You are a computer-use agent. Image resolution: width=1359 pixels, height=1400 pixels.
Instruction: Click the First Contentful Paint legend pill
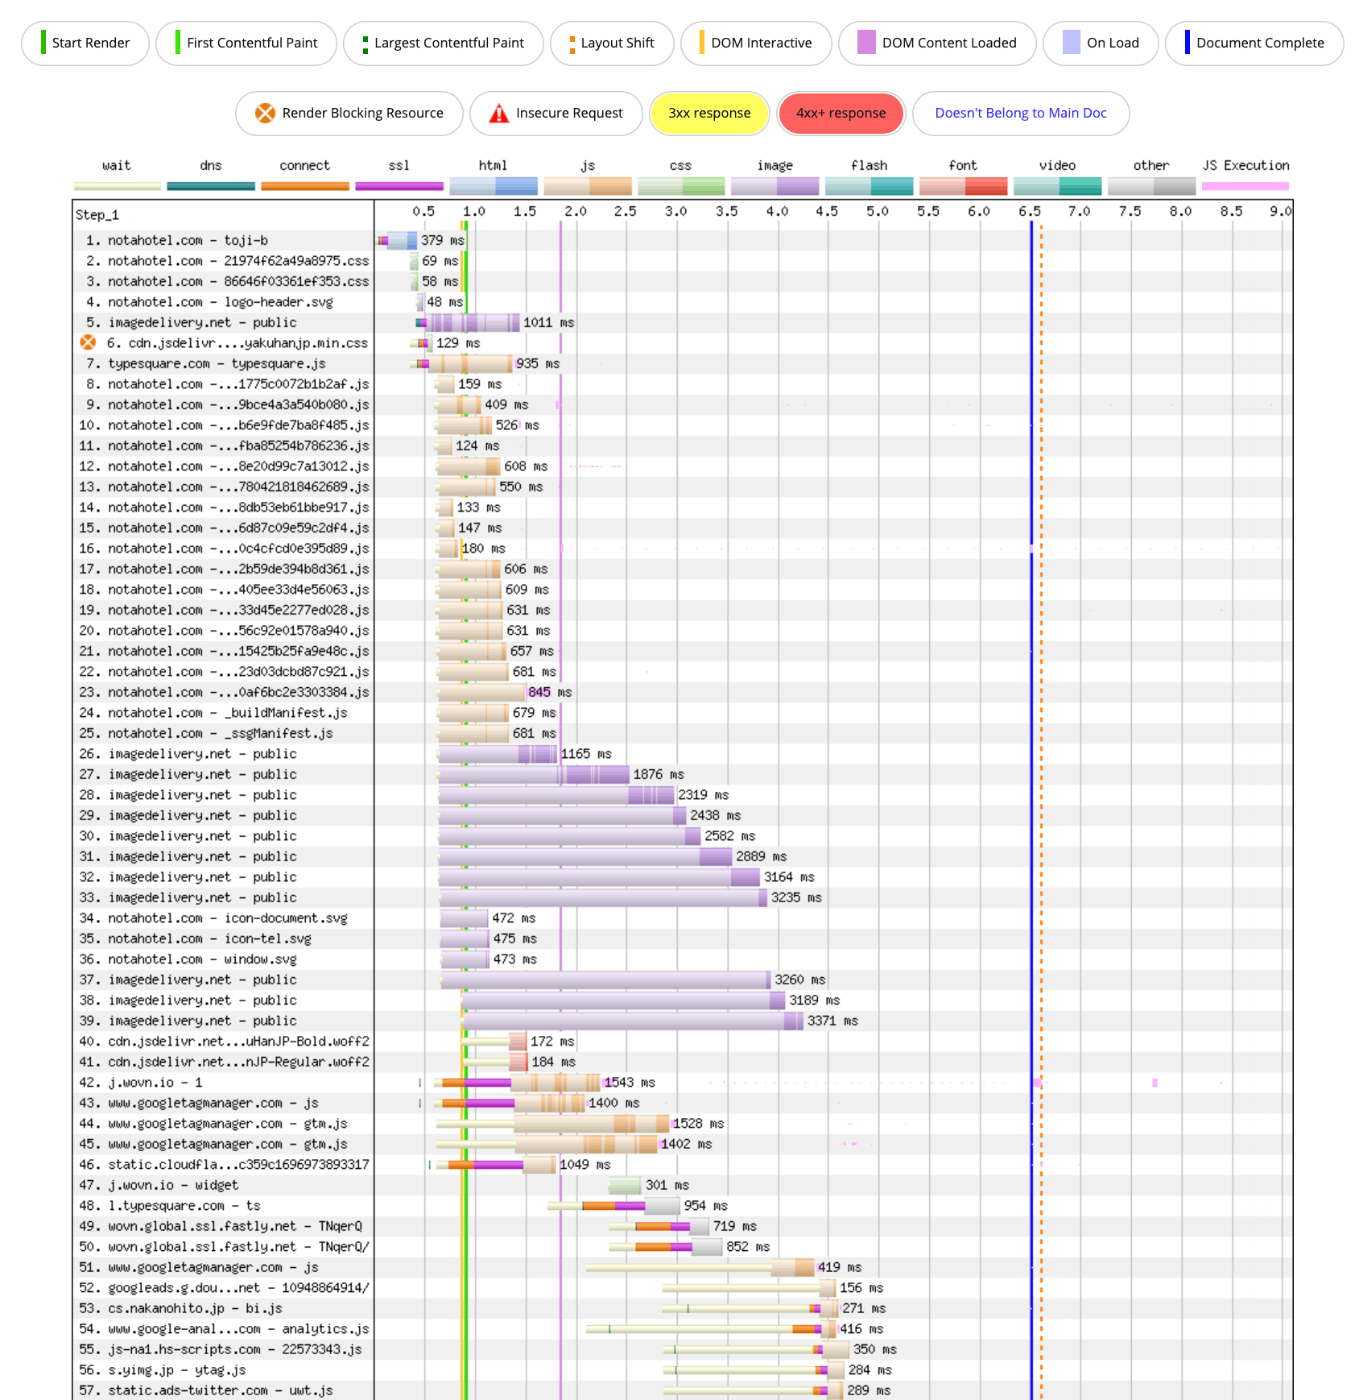click(x=246, y=43)
